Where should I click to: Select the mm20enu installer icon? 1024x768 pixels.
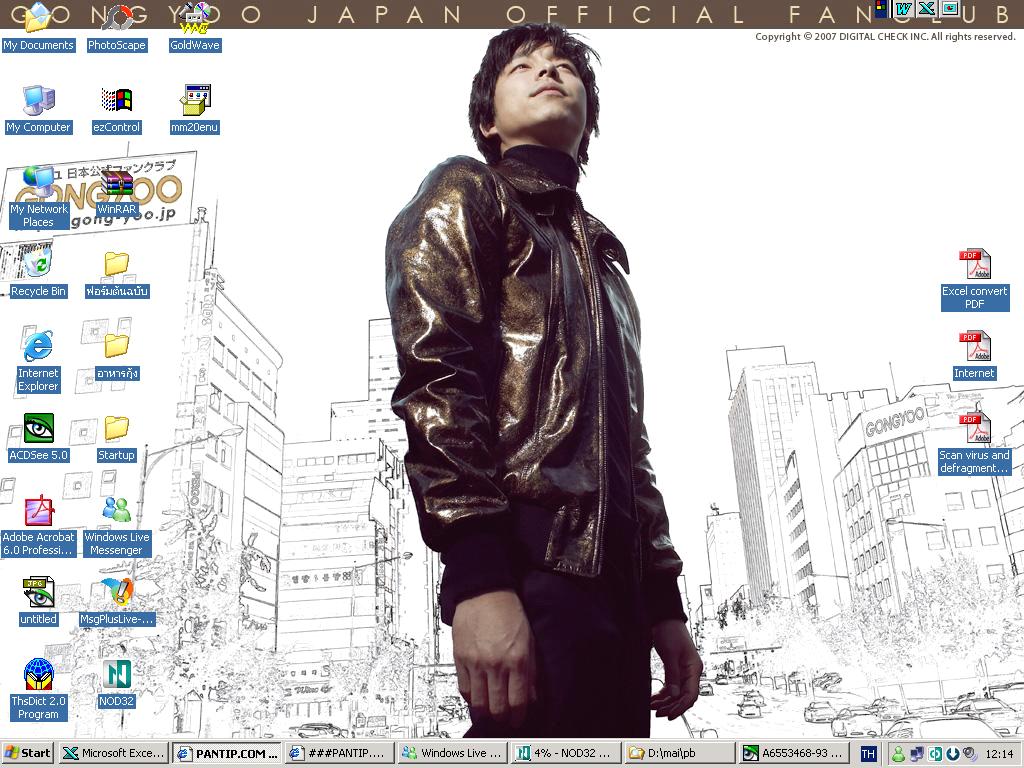[x=195, y=110]
